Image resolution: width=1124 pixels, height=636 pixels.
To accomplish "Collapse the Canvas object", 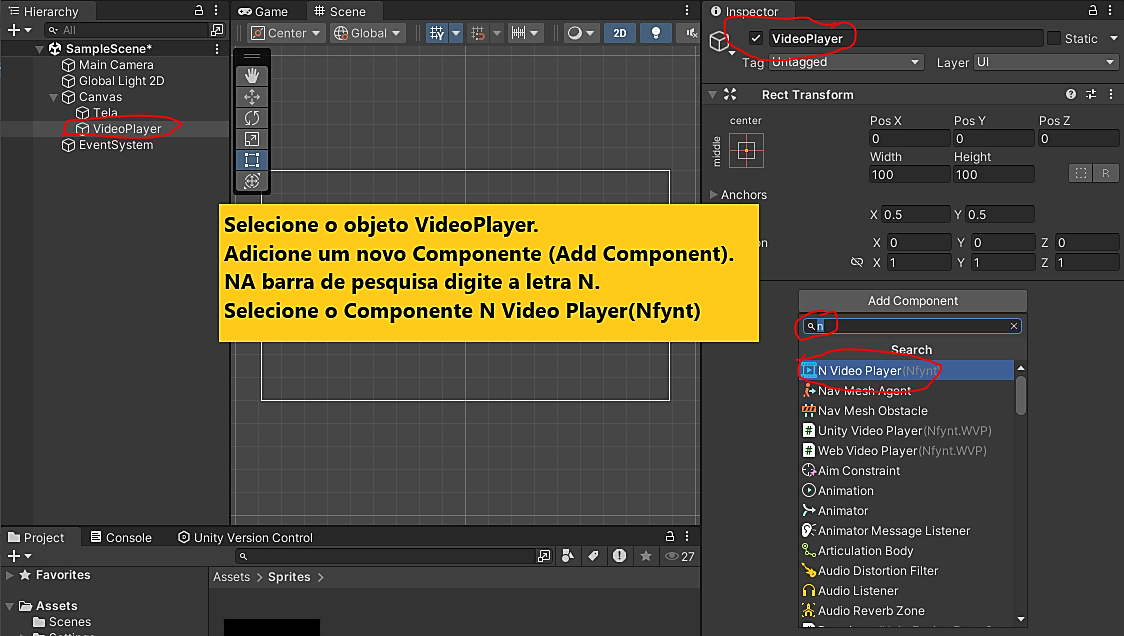I will click(x=53, y=97).
